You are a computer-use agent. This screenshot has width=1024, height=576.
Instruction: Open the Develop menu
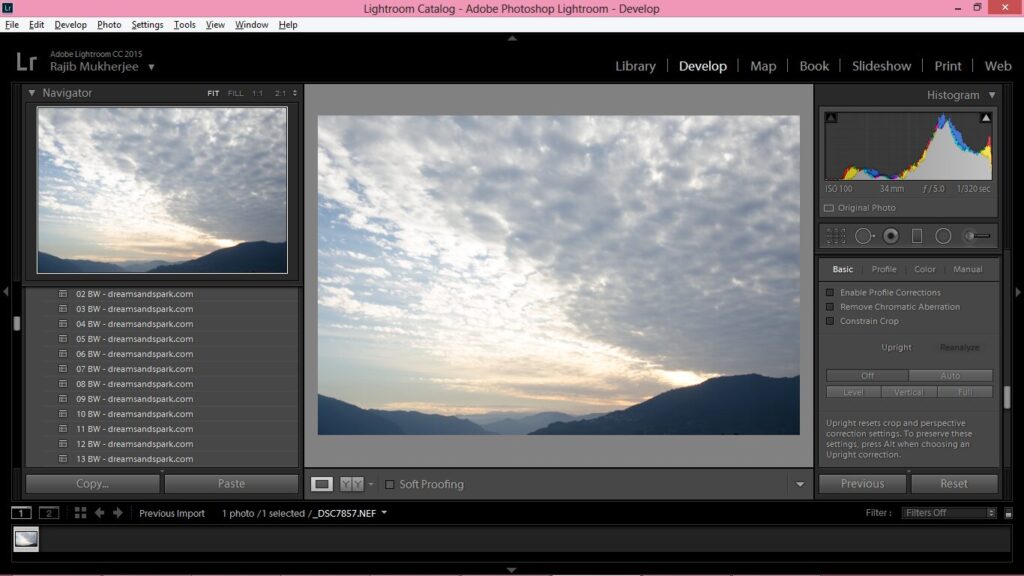71,25
